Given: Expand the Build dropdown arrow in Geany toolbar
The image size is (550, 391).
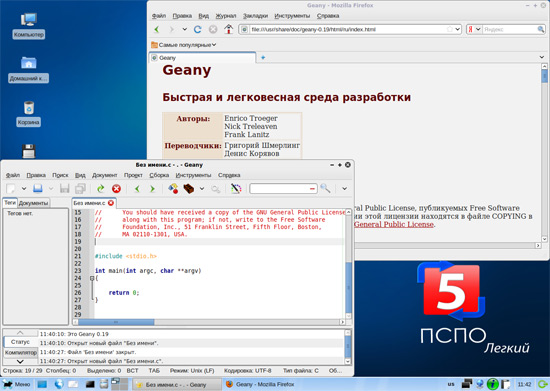Looking at the screenshot, I should point(202,189).
